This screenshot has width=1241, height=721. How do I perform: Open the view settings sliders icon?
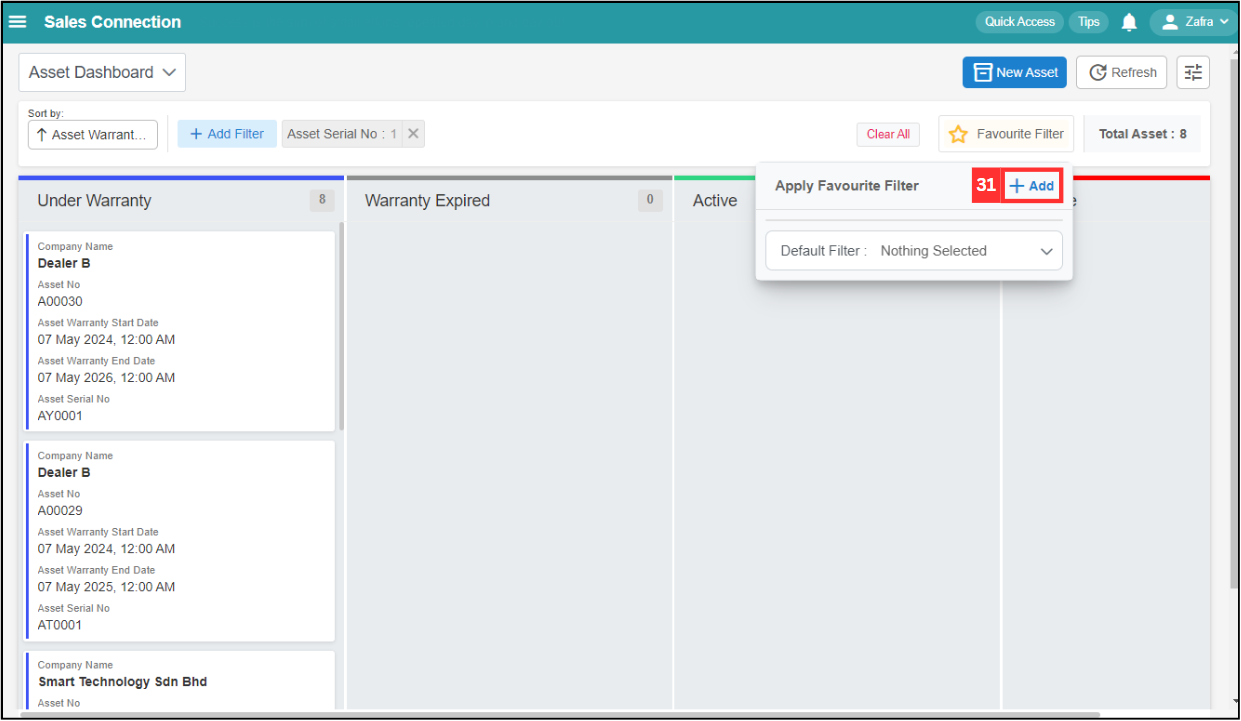pyautogui.click(x=1193, y=72)
